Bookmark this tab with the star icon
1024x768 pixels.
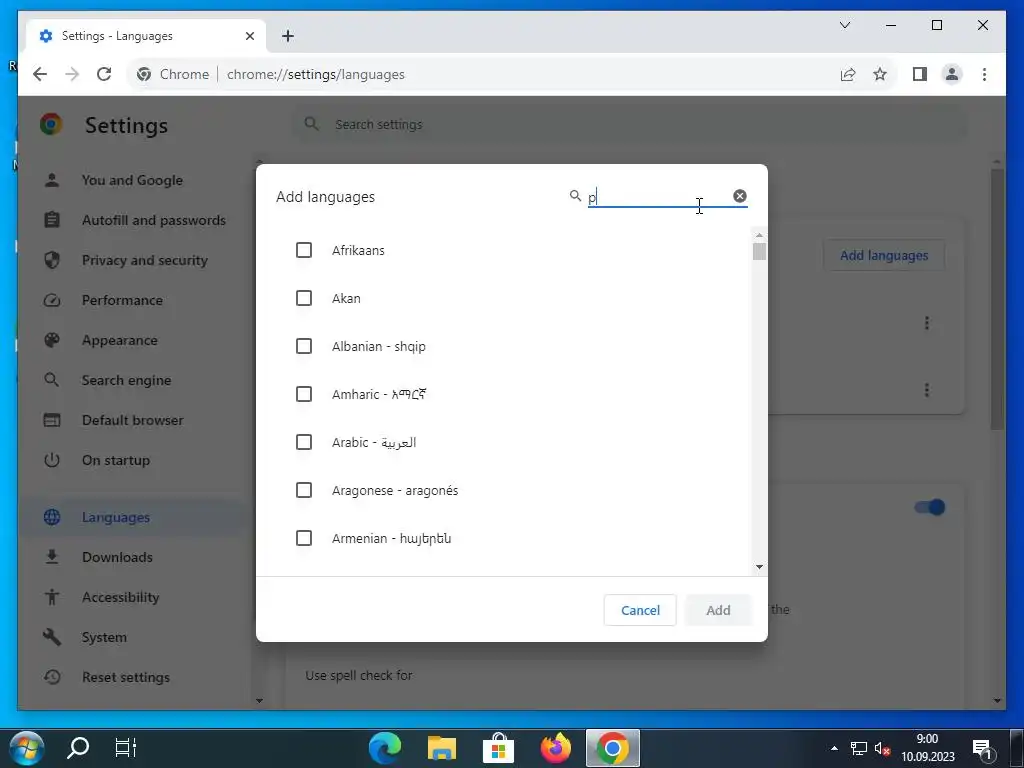880,74
